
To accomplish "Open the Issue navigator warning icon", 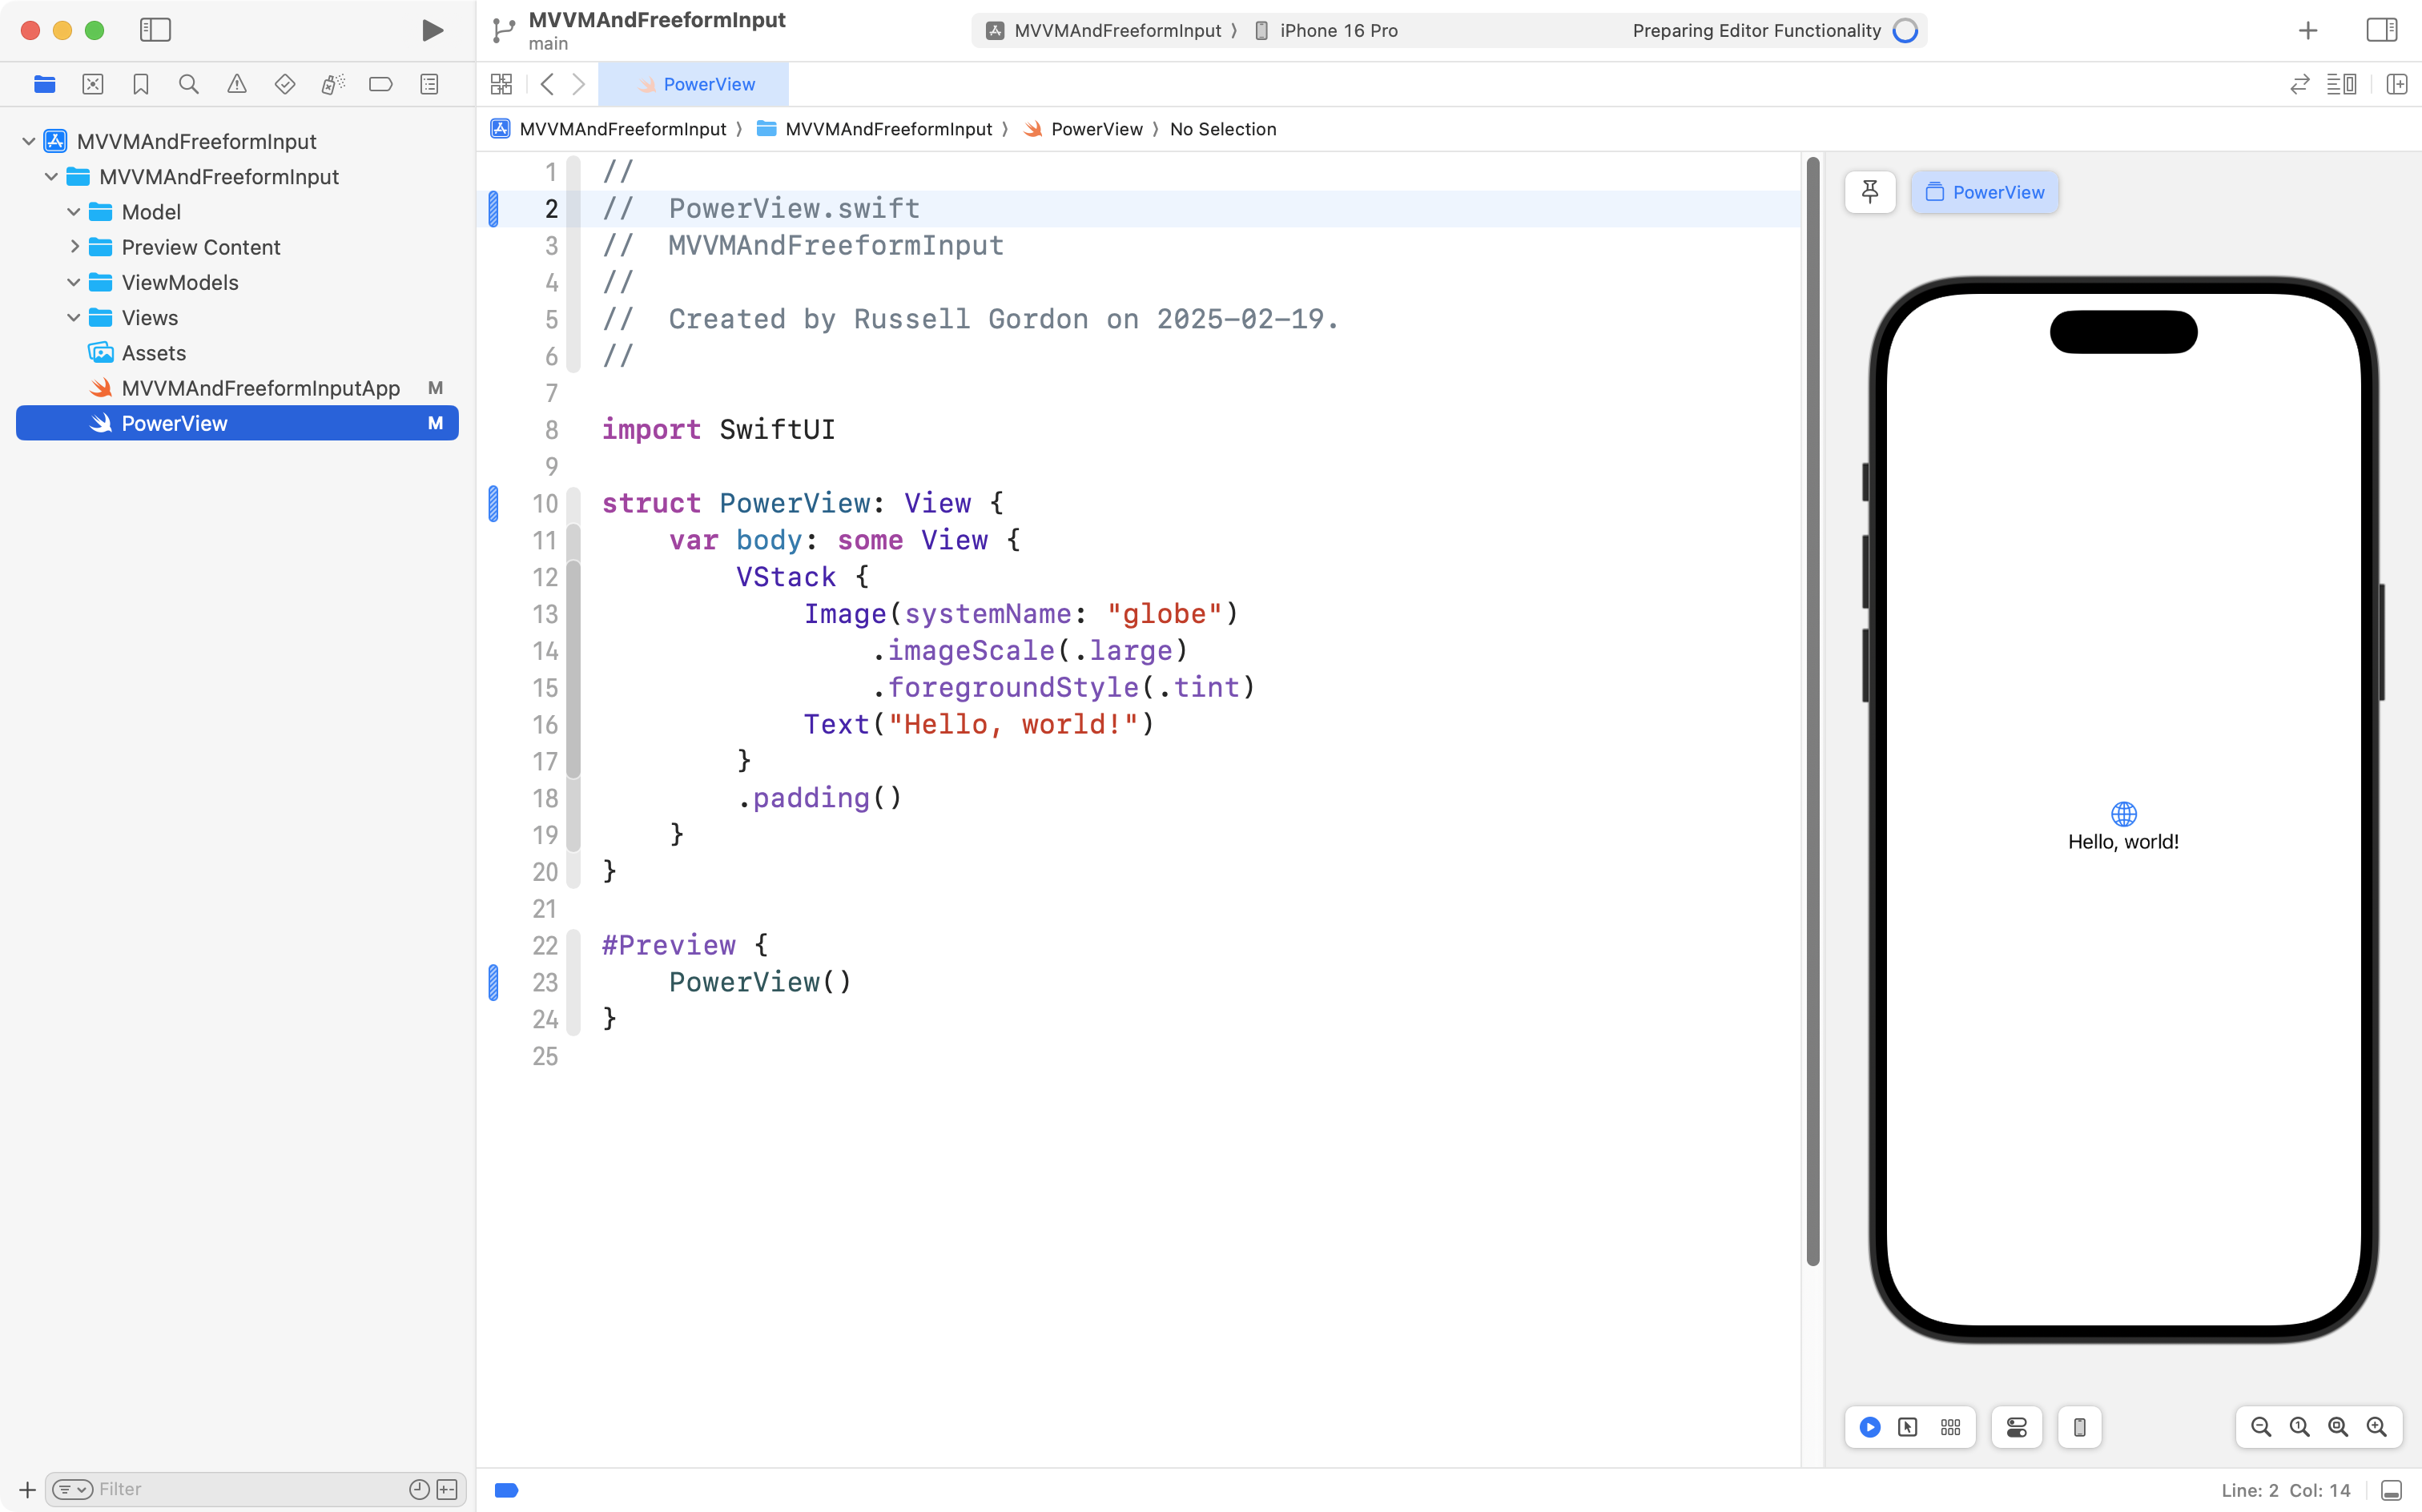I will 236,84.
